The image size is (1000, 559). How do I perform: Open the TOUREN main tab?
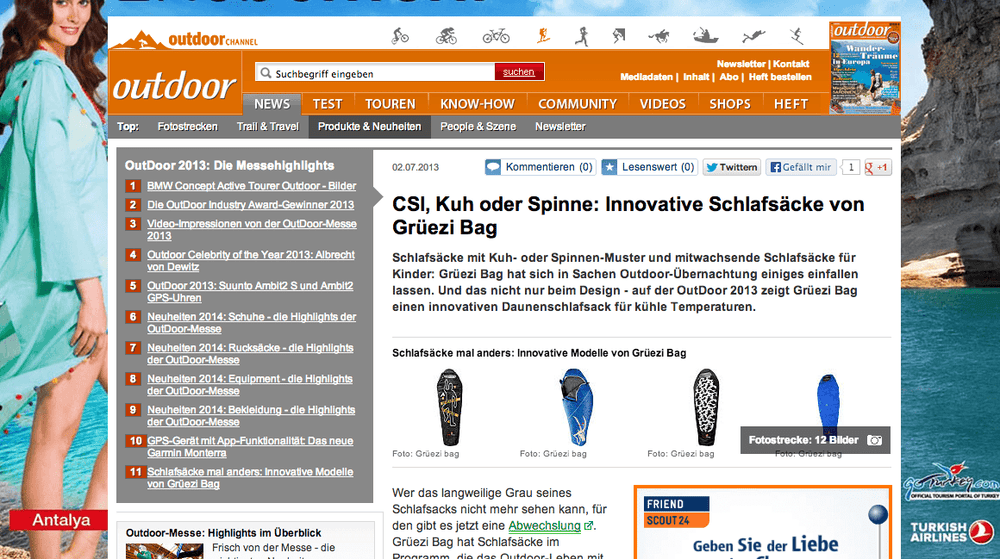[390, 104]
